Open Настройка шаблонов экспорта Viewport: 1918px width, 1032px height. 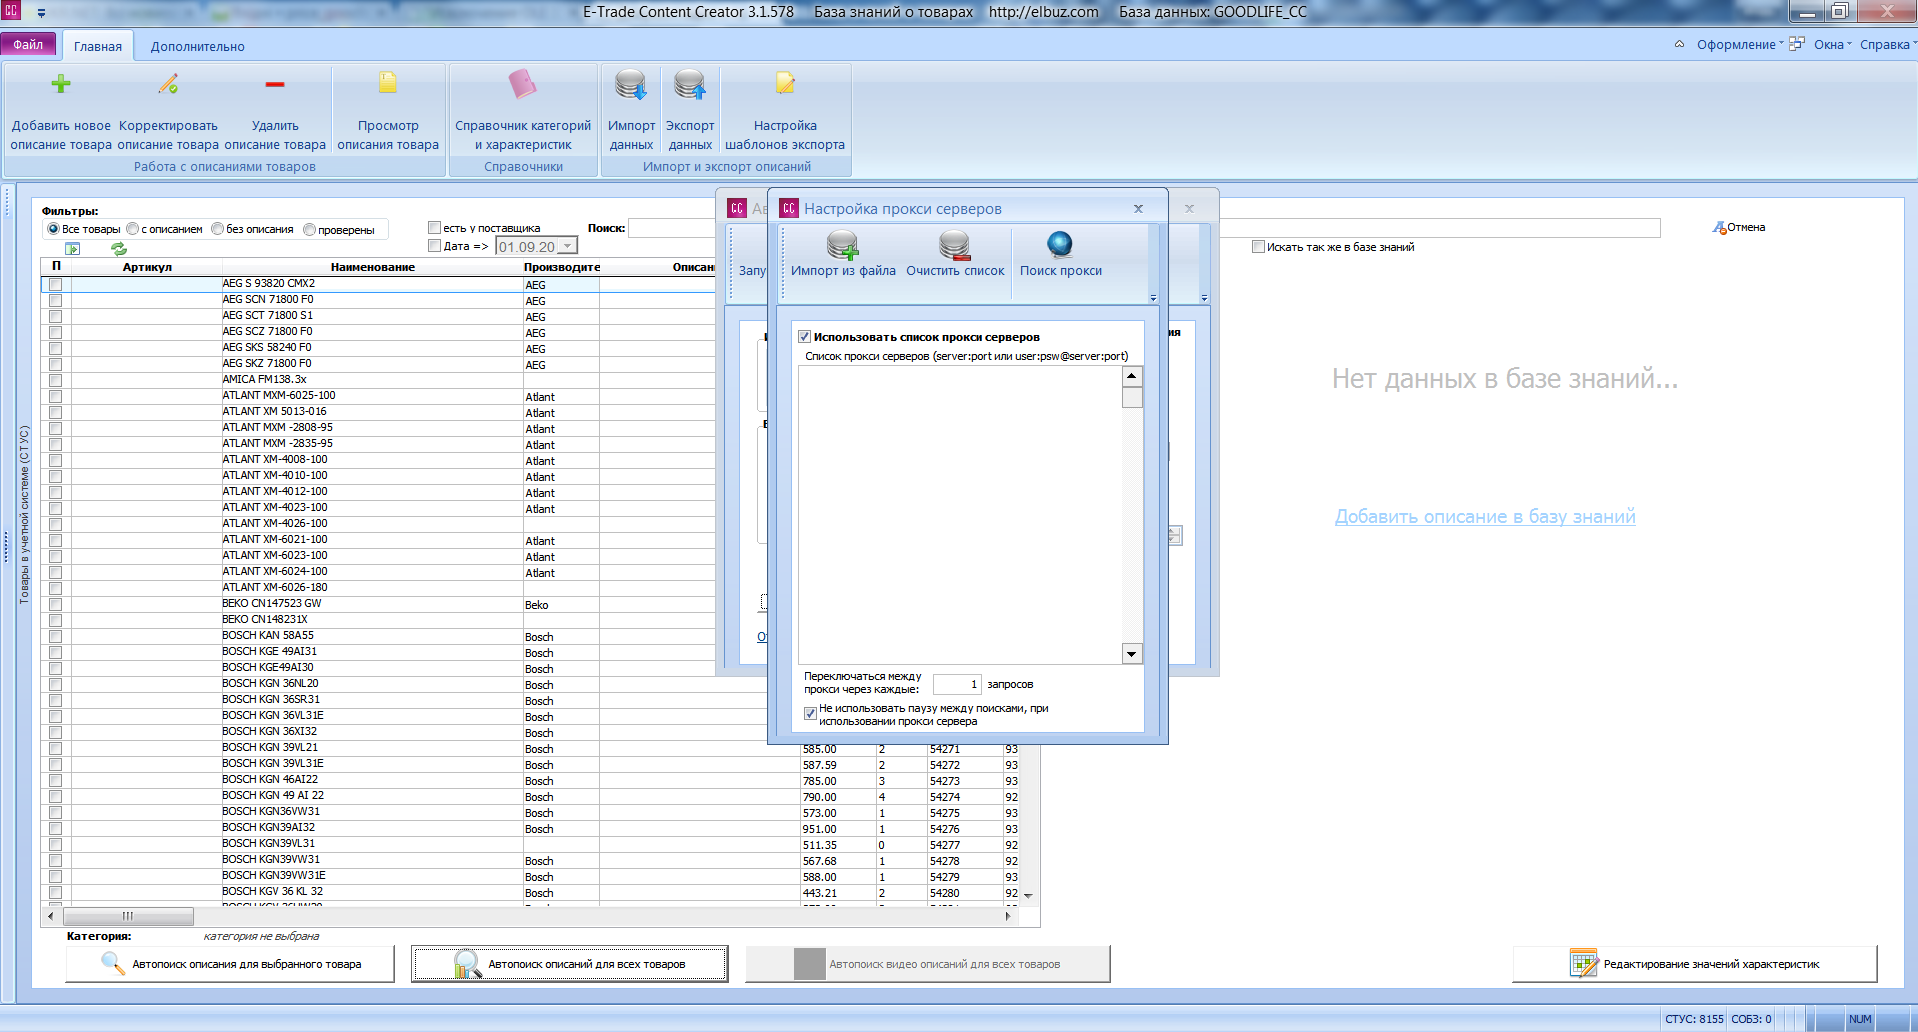point(785,110)
